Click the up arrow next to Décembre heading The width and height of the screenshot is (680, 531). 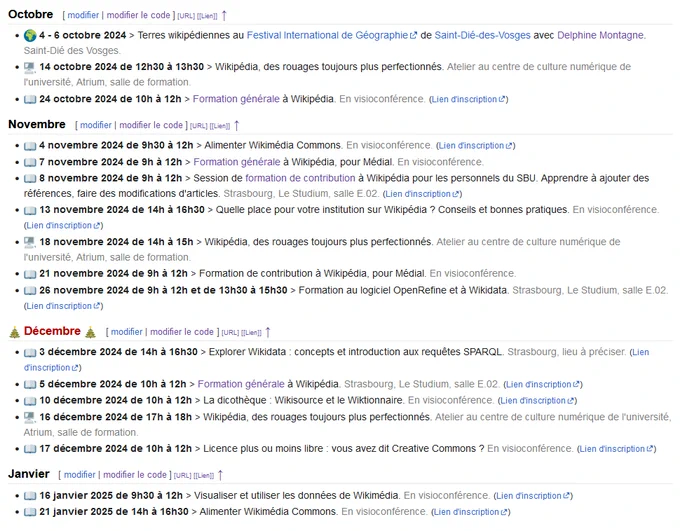pyautogui.click(x=268, y=332)
